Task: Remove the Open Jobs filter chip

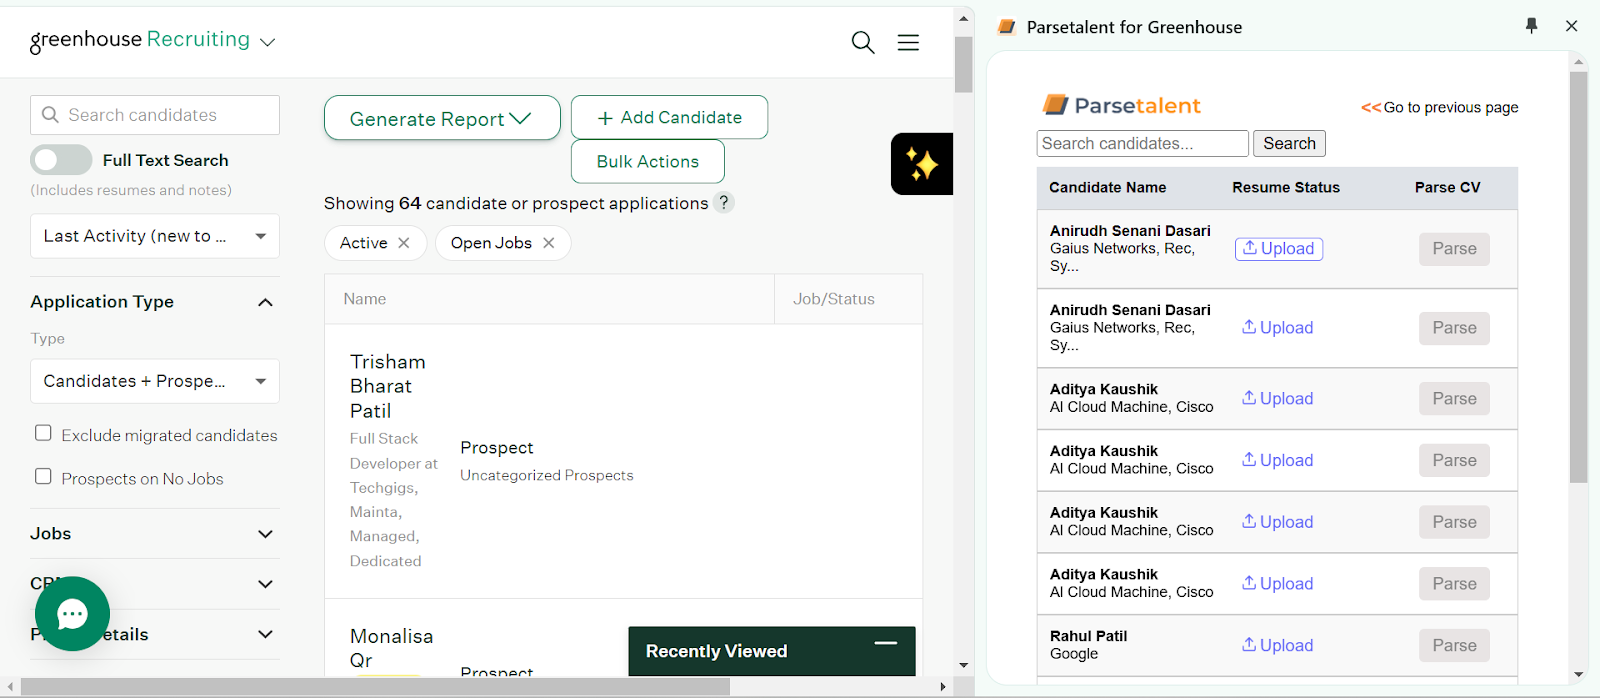Action: [549, 243]
